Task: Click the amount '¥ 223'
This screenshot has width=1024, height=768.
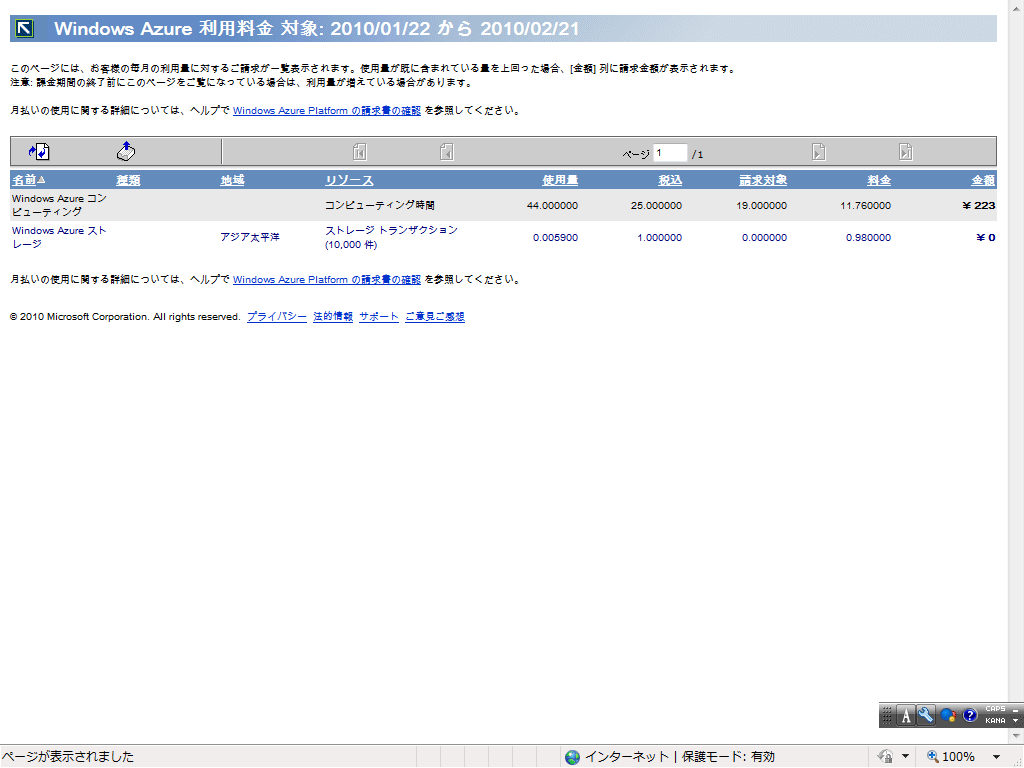Action: click(979, 206)
